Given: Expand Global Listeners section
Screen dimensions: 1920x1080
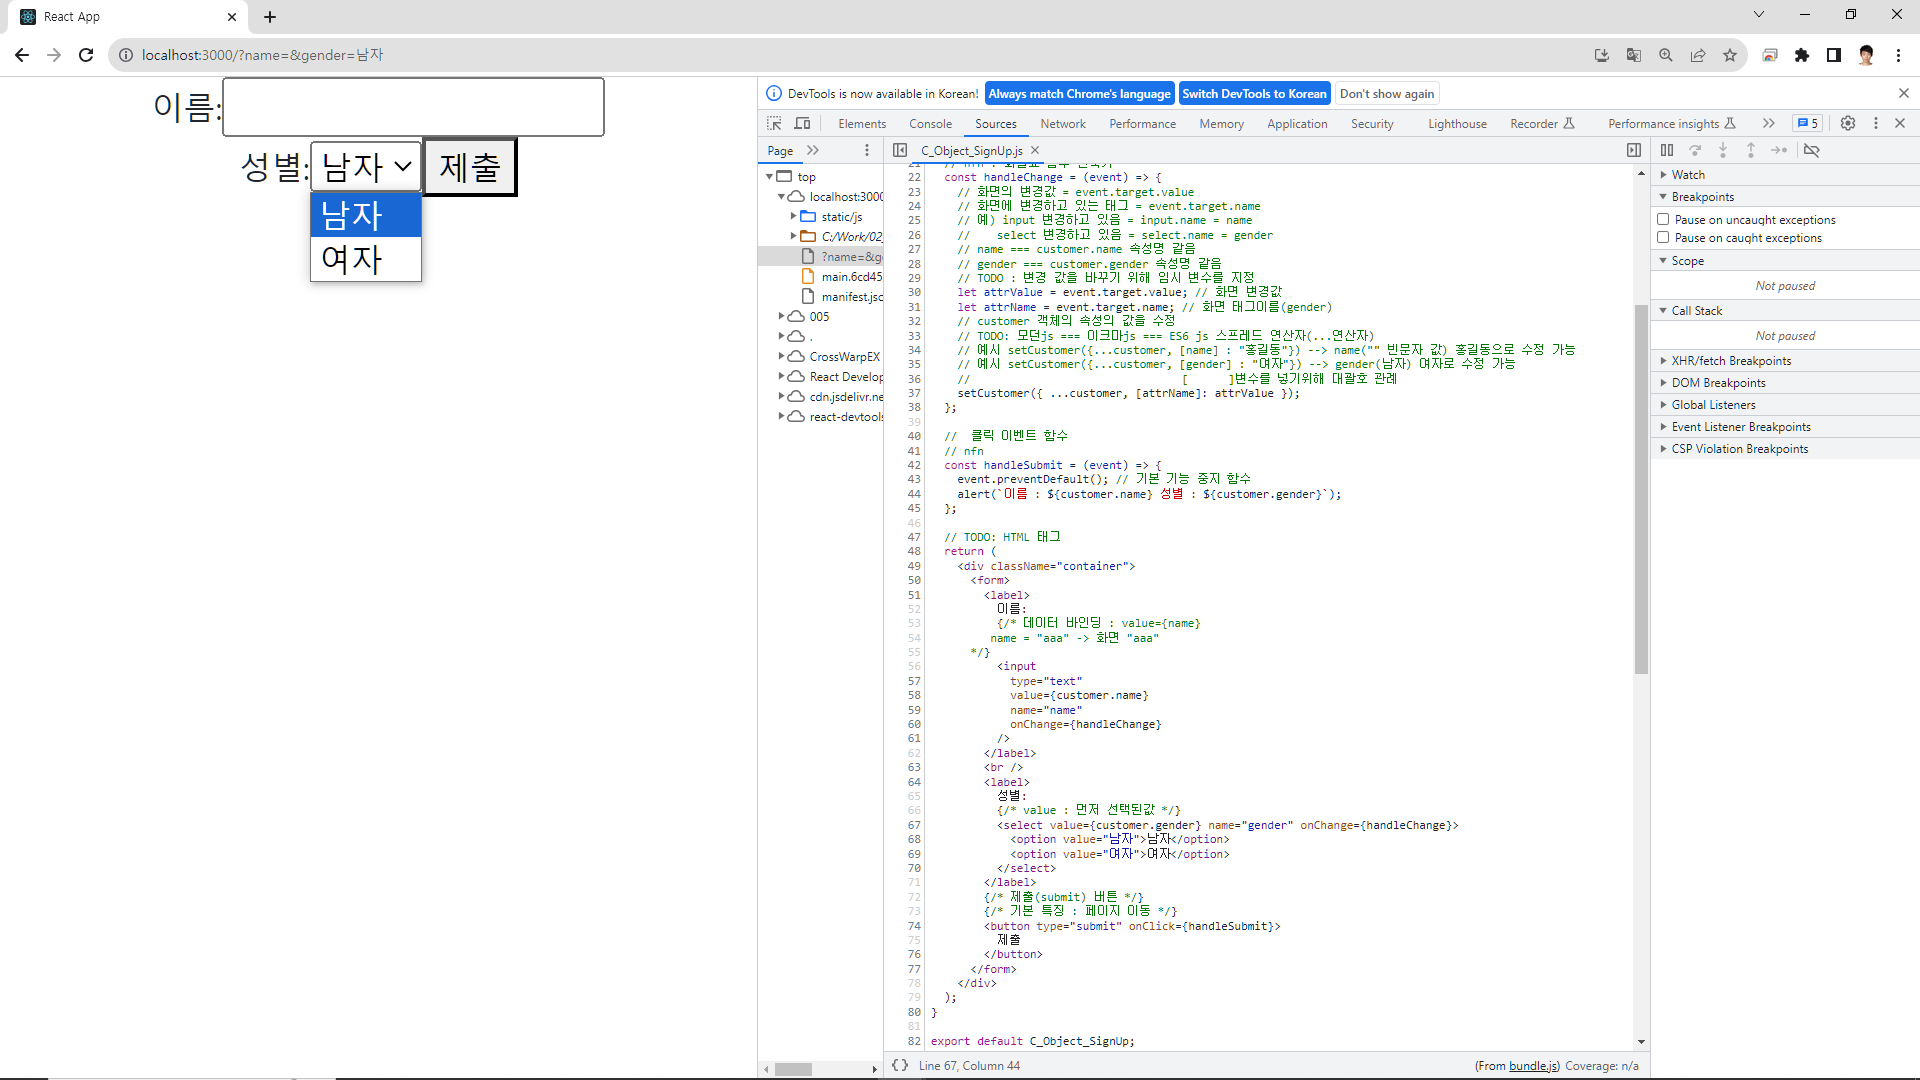Looking at the screenshot, I should pos(1785,405).
